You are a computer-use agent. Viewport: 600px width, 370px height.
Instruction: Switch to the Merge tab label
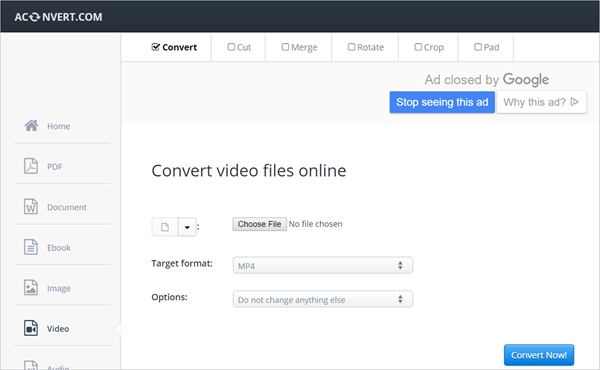pos(304,47)
